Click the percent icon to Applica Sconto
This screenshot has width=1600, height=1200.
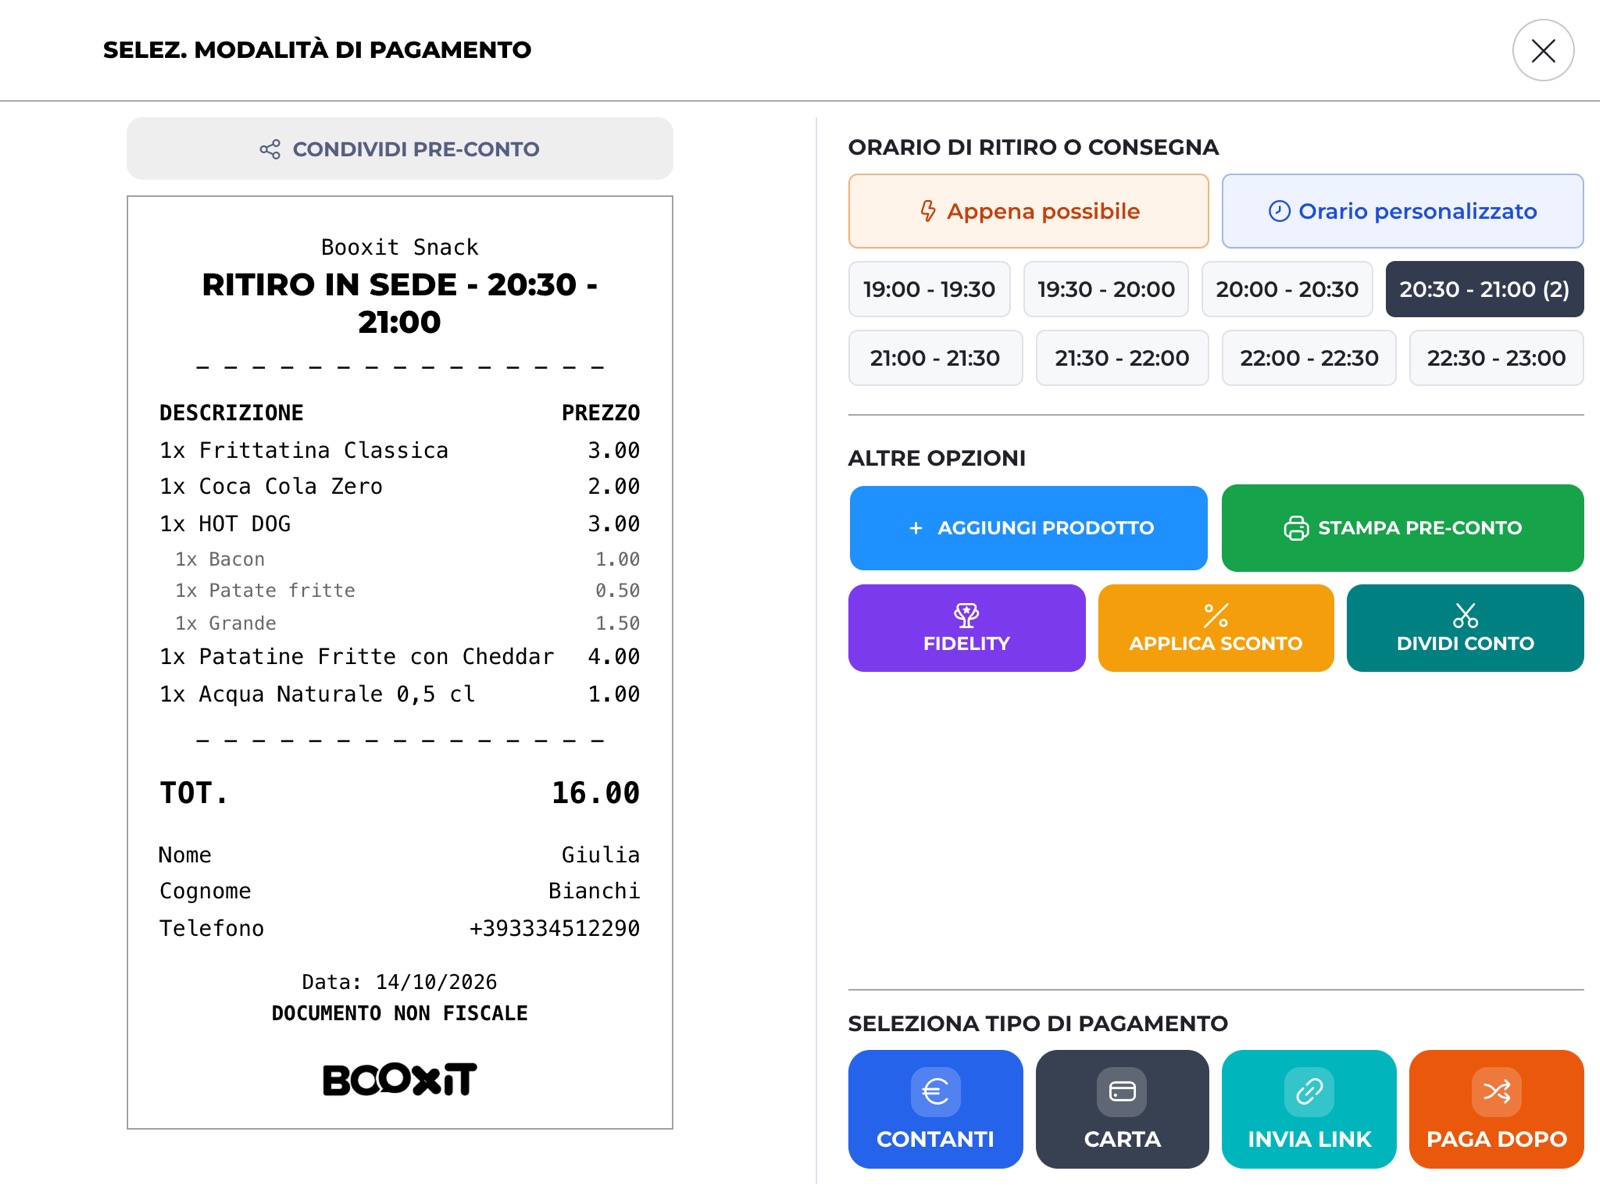coord(1216,615)
